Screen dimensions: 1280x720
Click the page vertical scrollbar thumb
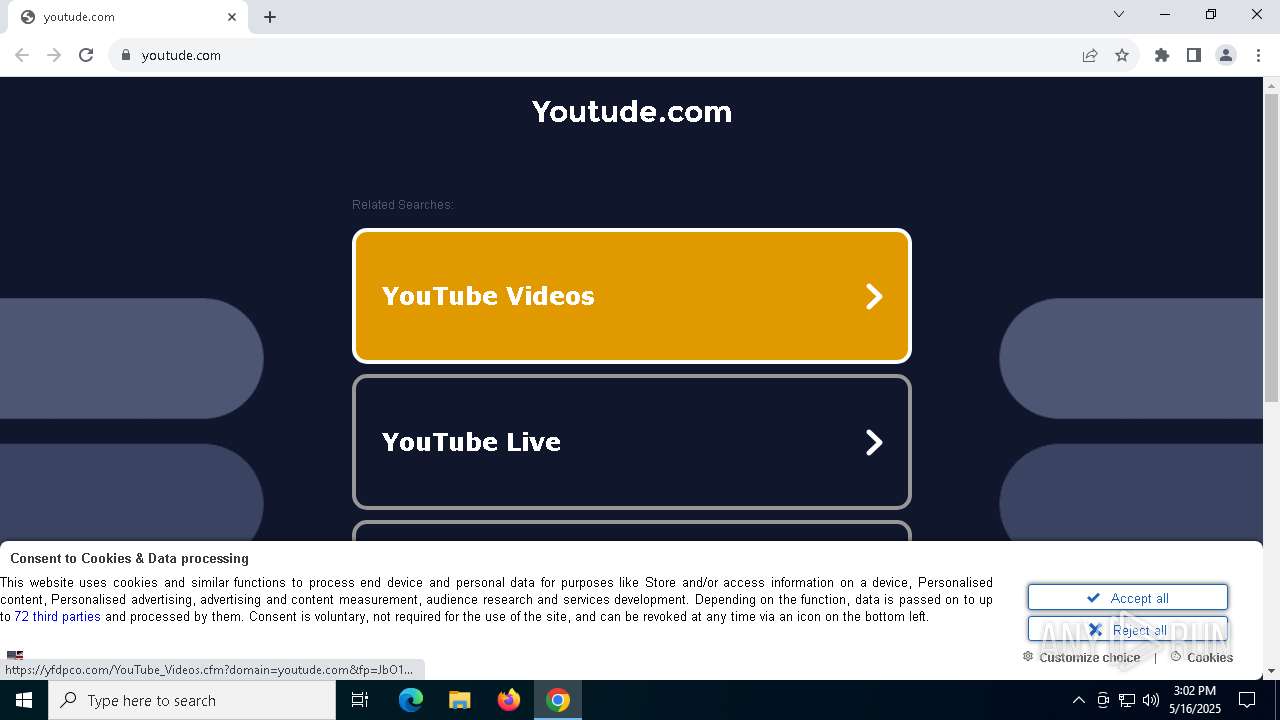tap(1272, 248)
